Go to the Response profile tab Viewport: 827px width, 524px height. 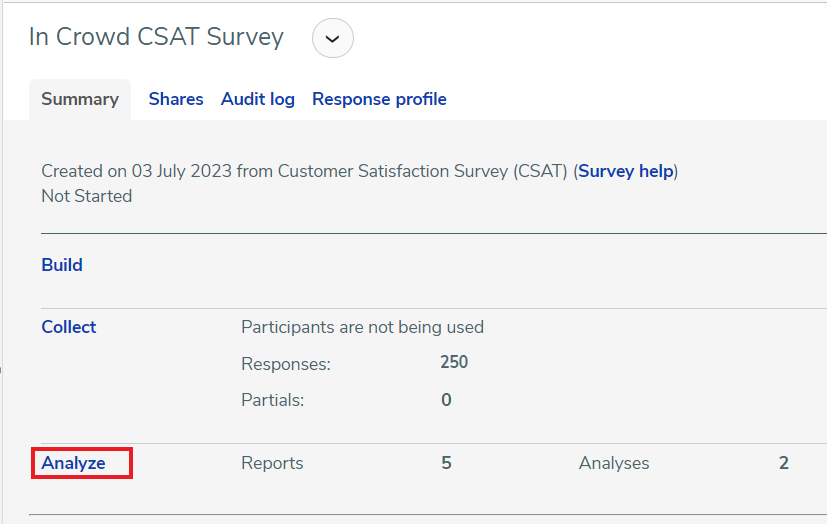pyautogui.click(x=379, y=99)
